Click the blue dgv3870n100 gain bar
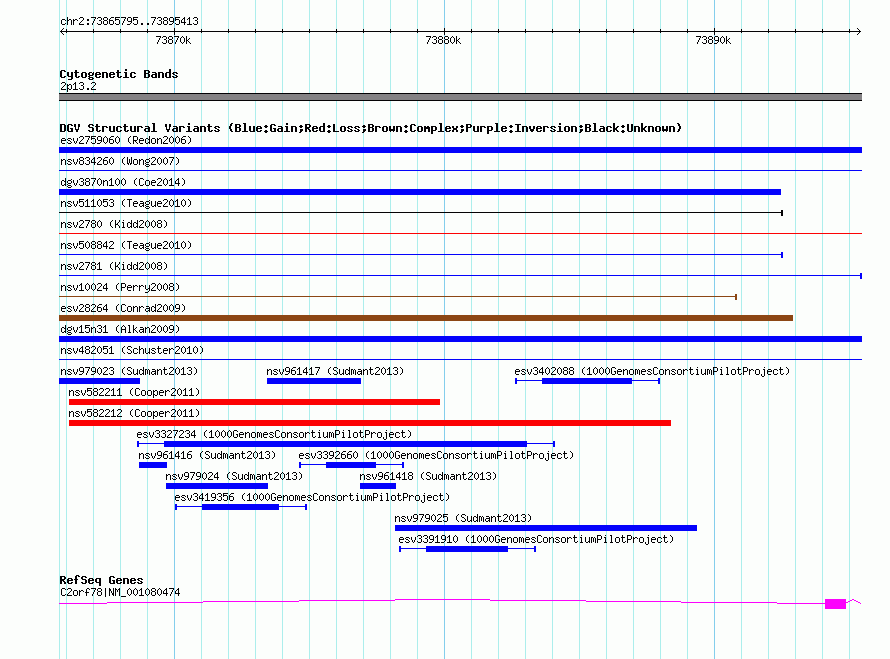Screen dimensions: 890x659 (x=420, y=192)
